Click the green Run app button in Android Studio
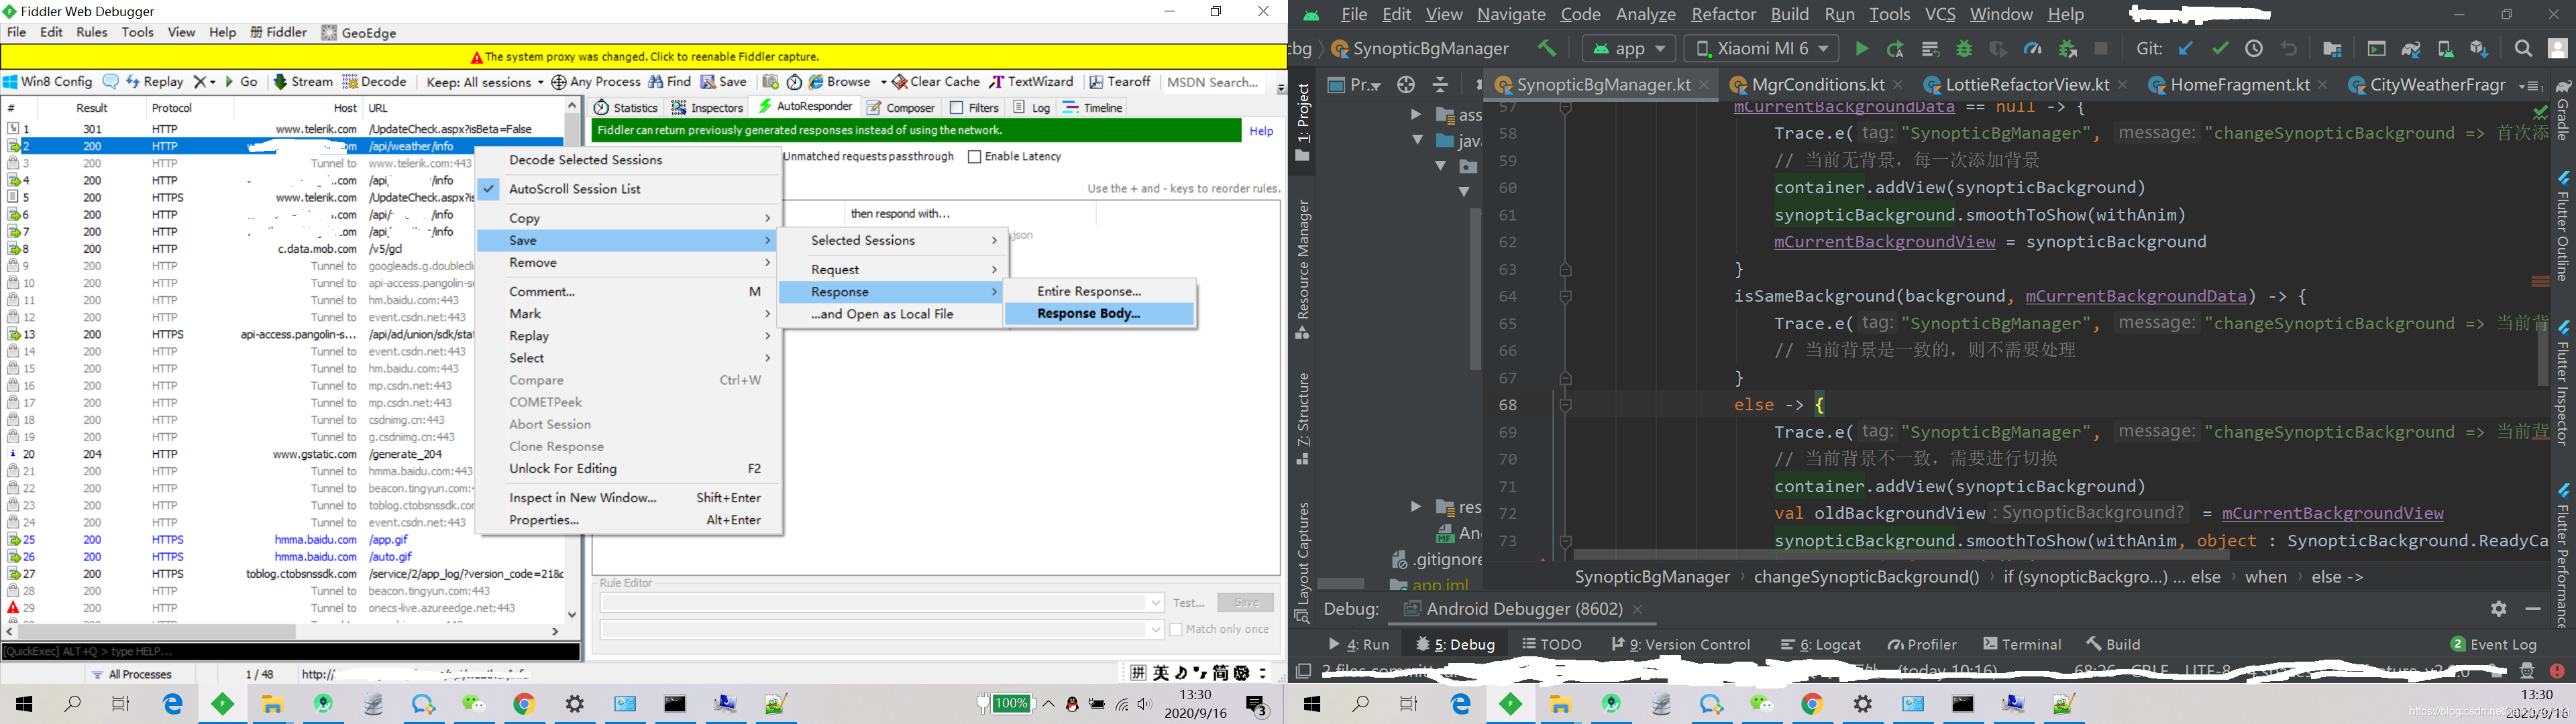The width and height of the screenshot is (2576, 724). [1861, 49]
